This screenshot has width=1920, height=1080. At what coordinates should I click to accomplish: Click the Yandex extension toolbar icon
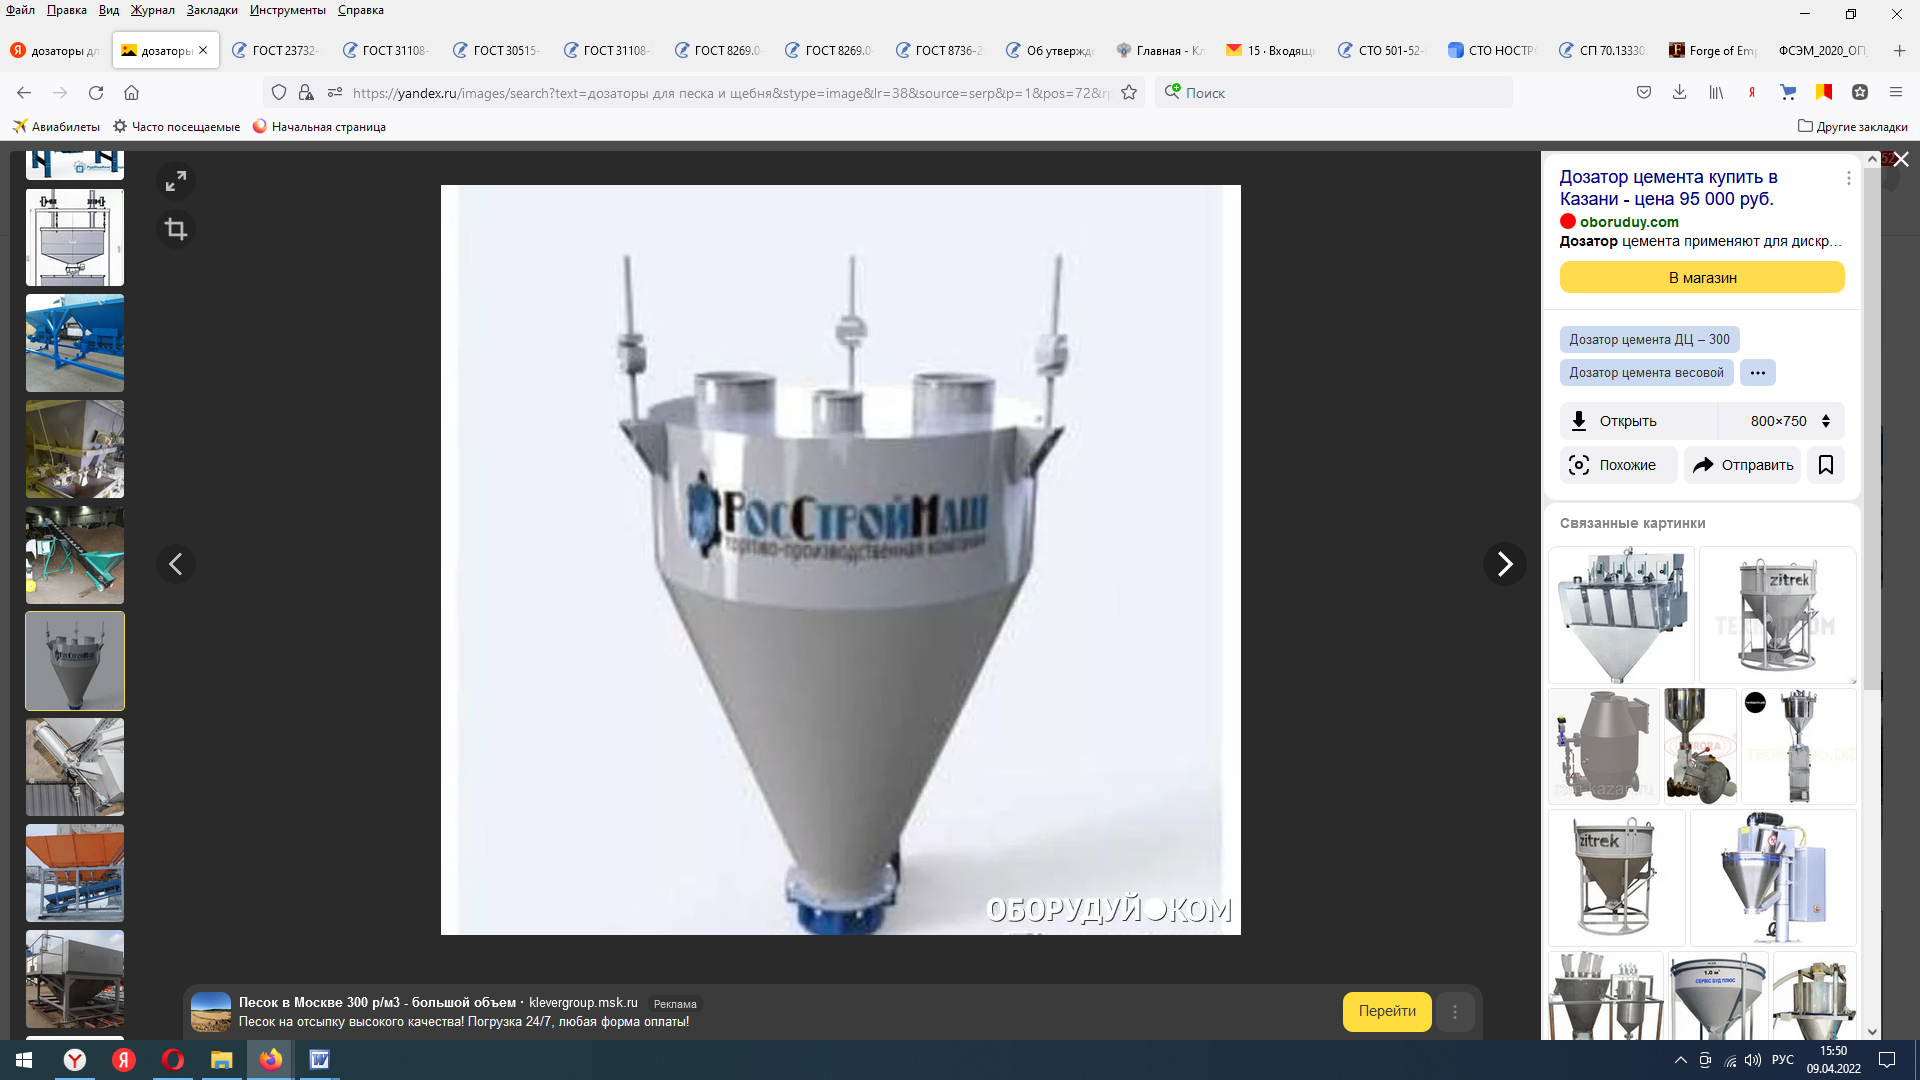pos(1752,93)
